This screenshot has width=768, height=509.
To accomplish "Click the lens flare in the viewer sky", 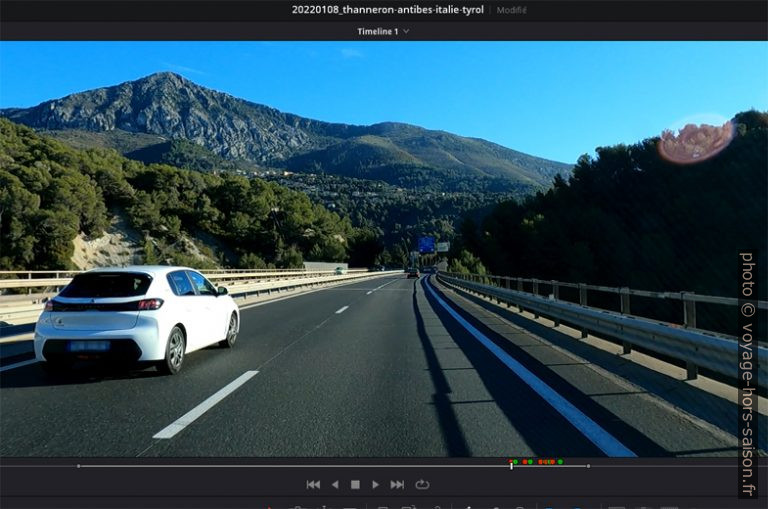I will pos(695,142).
